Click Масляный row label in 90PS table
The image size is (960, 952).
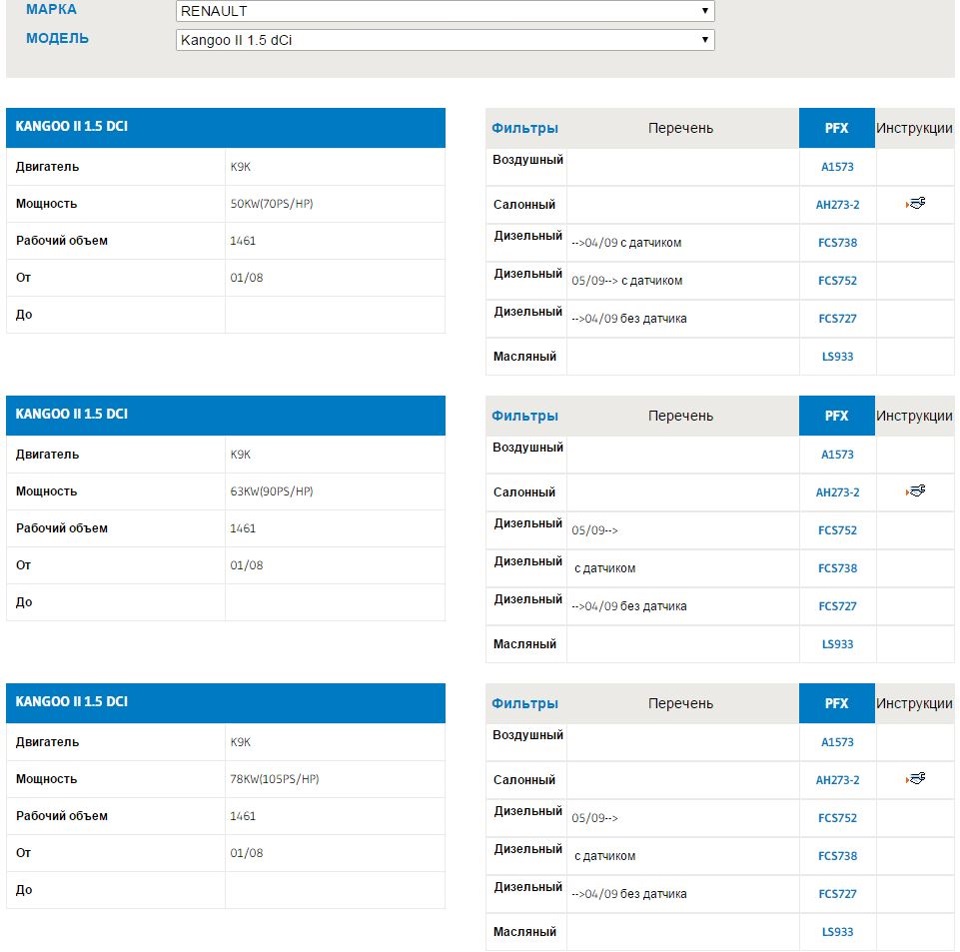pos(525,644)
